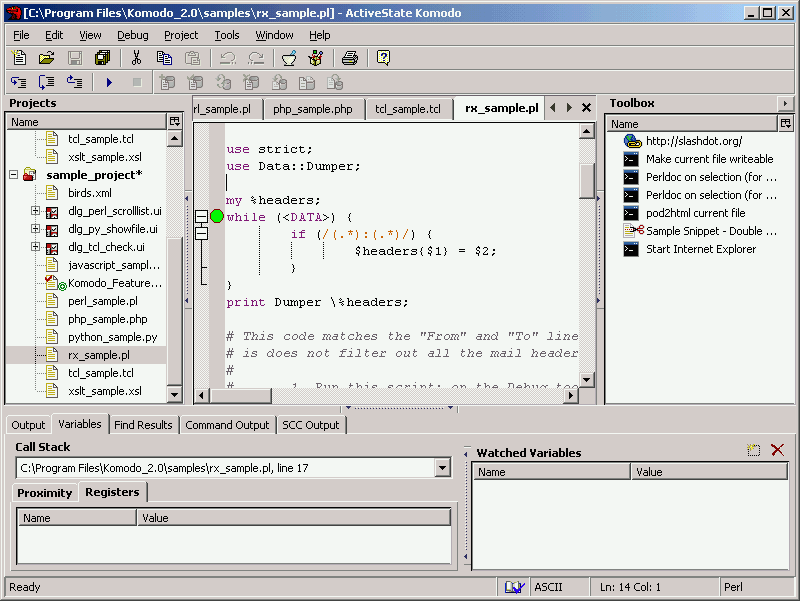Switch to the tcl_sample.tcl editor tab
This screenshot has width=800, height=601.
[x=408, y=109]
